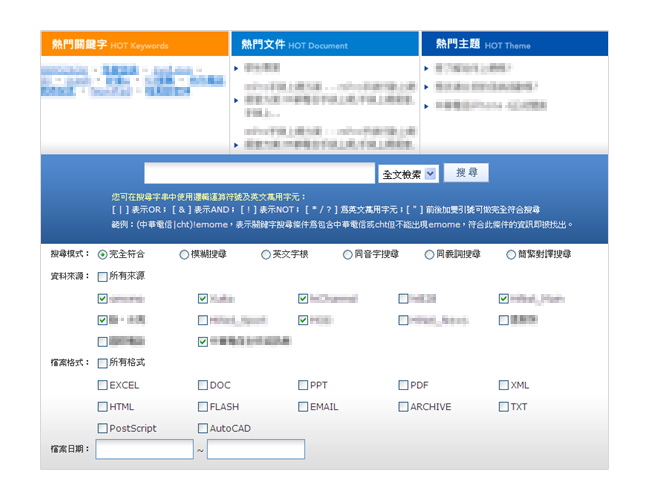This screenshot has height=500, width=650.
Task: Tick the EXCEL file format checkbox
Action: click(x=103, y=385)
